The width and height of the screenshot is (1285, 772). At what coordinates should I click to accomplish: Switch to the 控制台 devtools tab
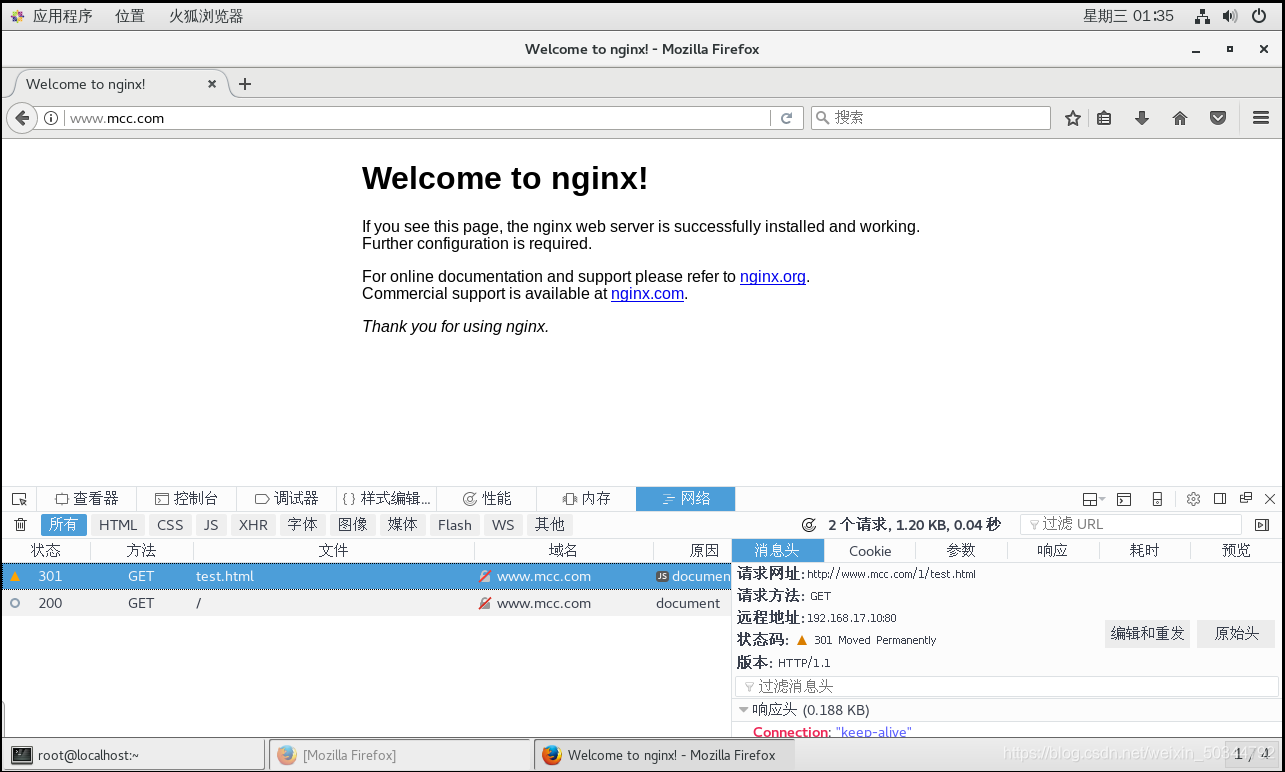[x=187, y=498]
